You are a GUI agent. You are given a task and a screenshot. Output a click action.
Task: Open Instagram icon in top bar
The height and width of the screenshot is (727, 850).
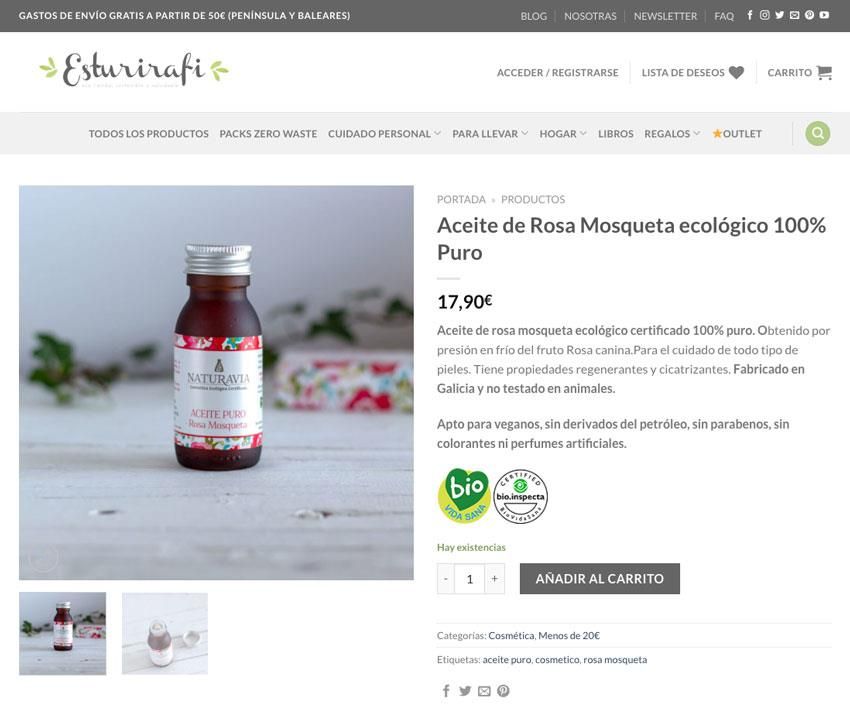(x=764, y=15)
